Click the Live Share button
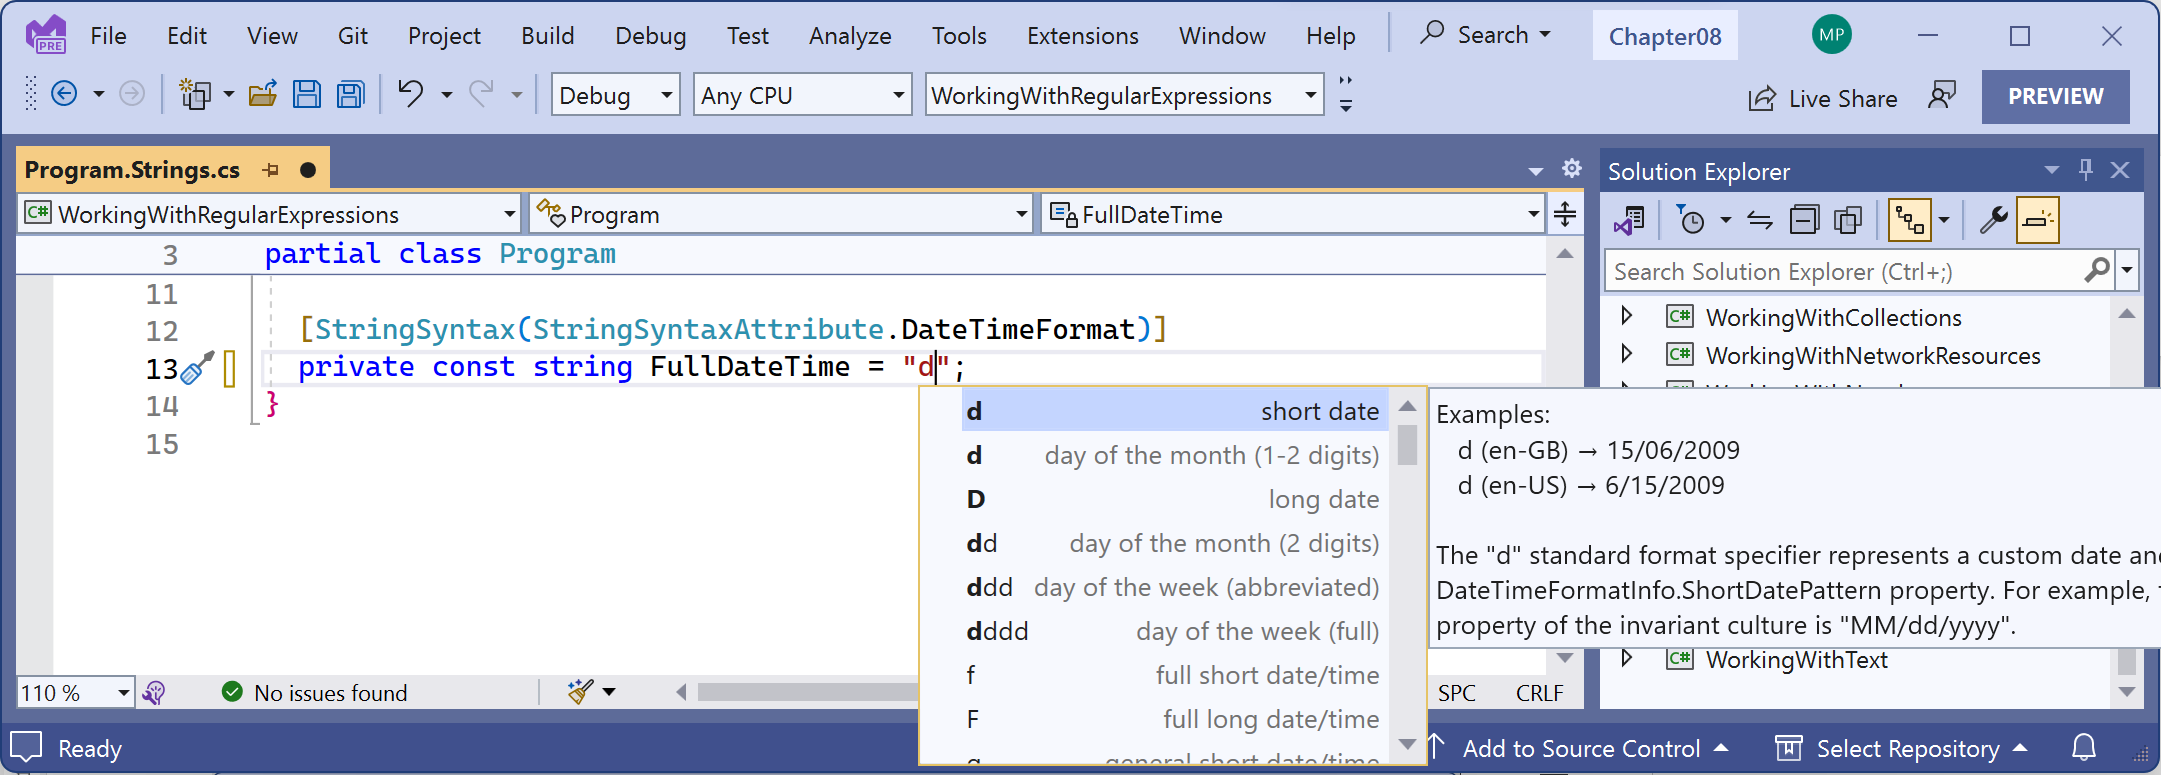Screen dimensions: 2161x775 tap(1822, 98)
